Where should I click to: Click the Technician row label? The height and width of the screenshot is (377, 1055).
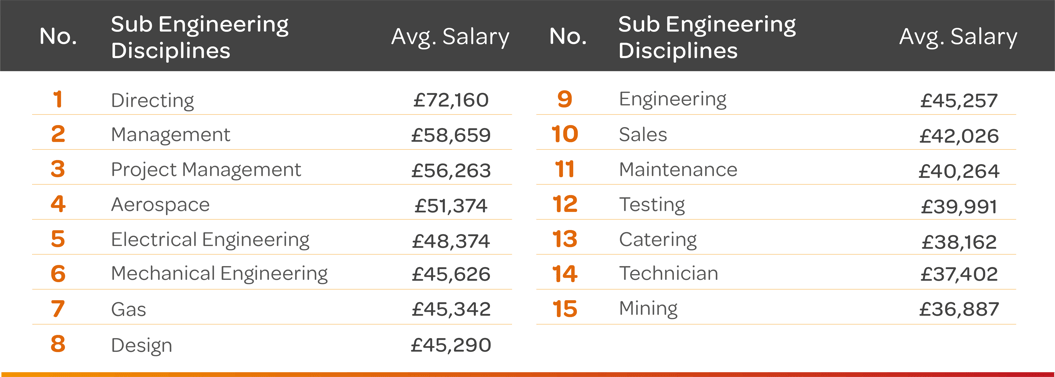coord(668,273)
